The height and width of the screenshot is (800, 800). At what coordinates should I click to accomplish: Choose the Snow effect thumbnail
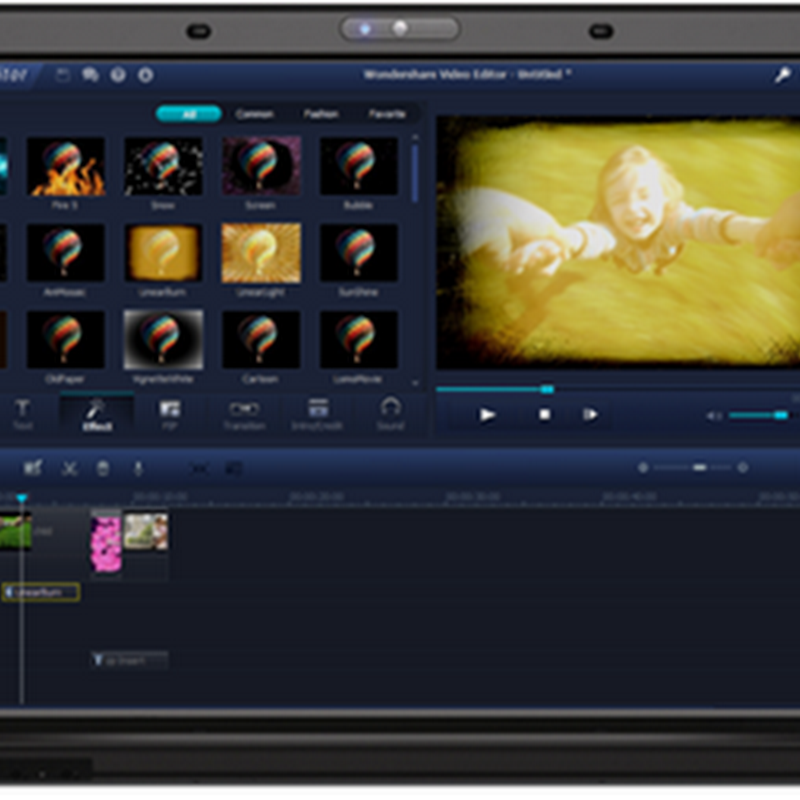163,166
